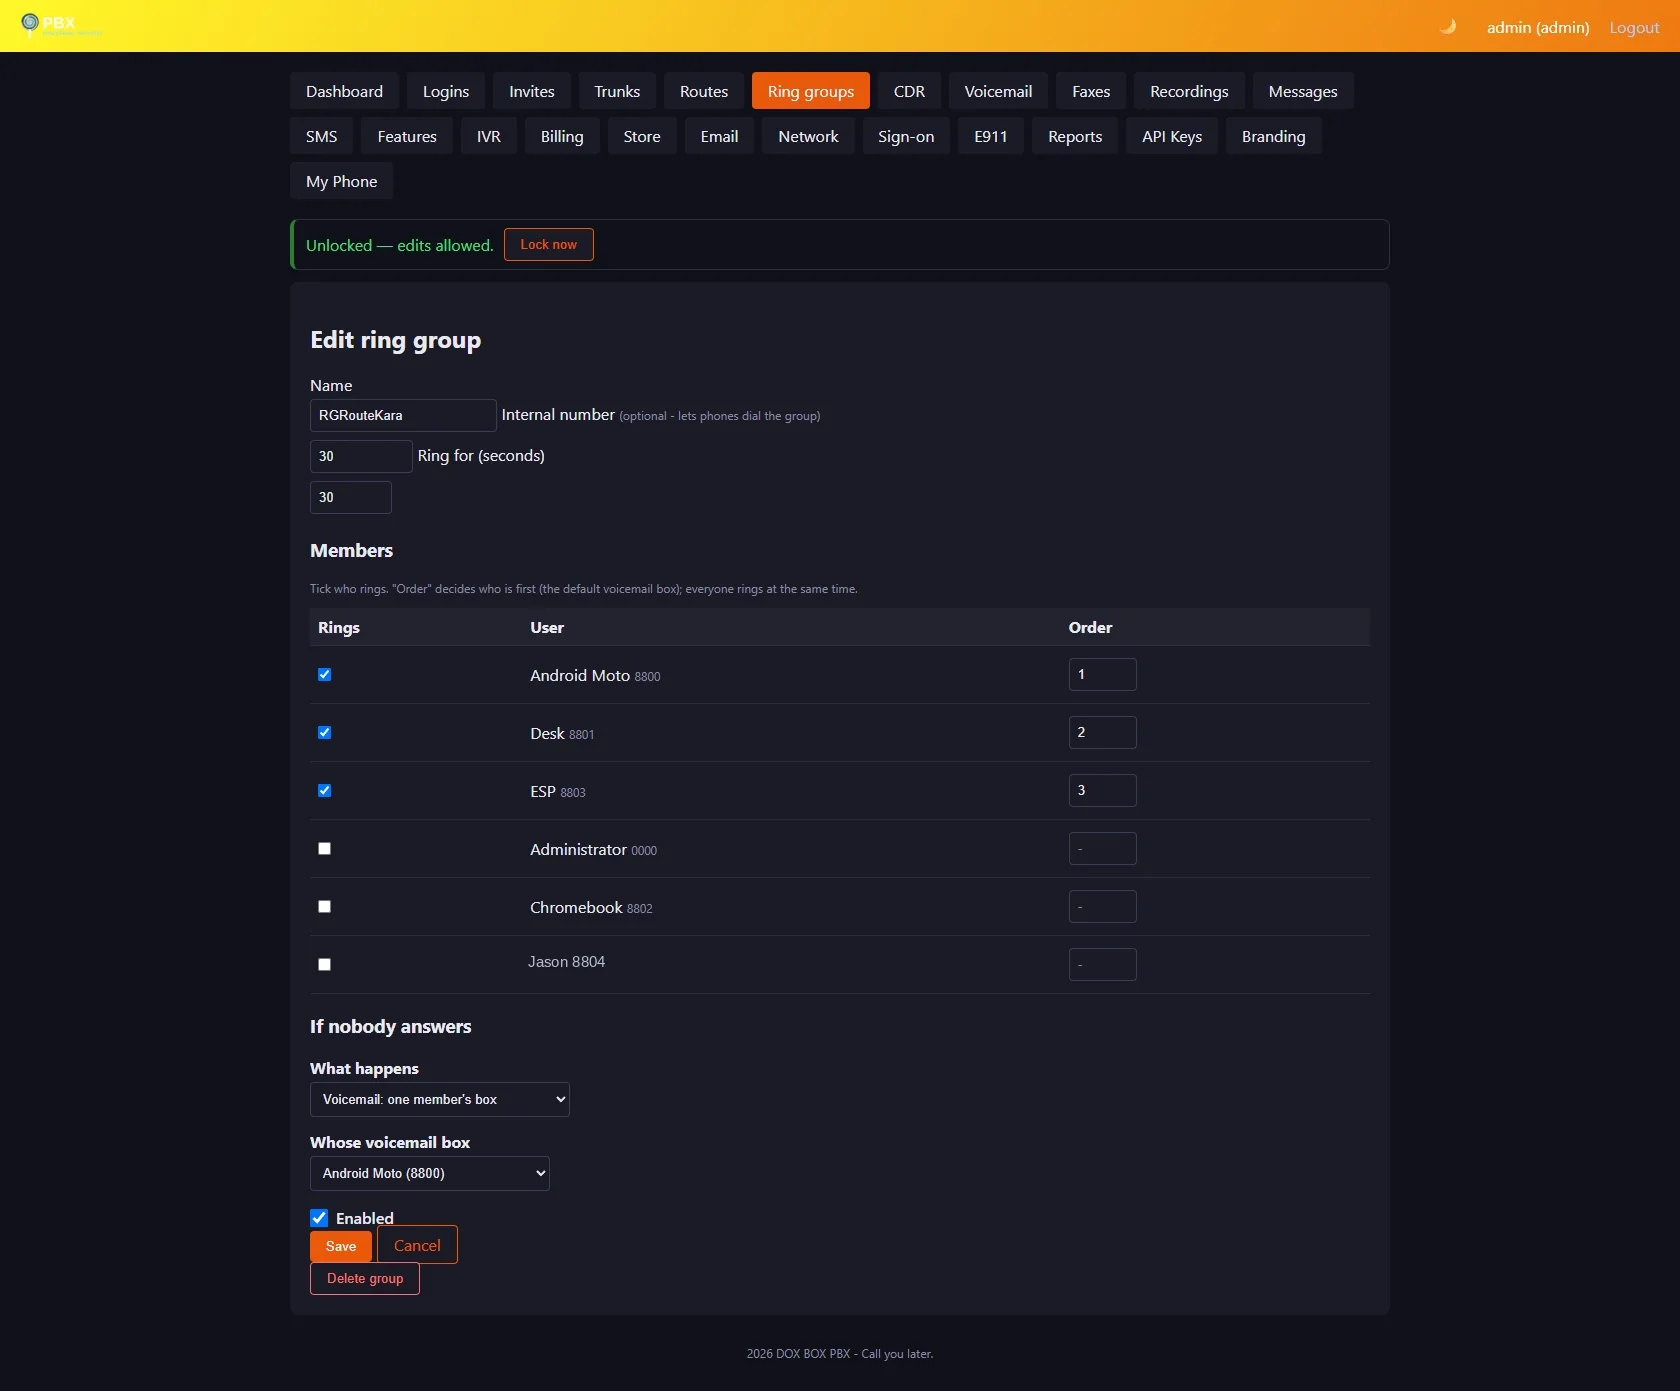This screenshot has height=1391, width=1680.
Task: Open the Branding tab
Action: (x=1274, y=136)
